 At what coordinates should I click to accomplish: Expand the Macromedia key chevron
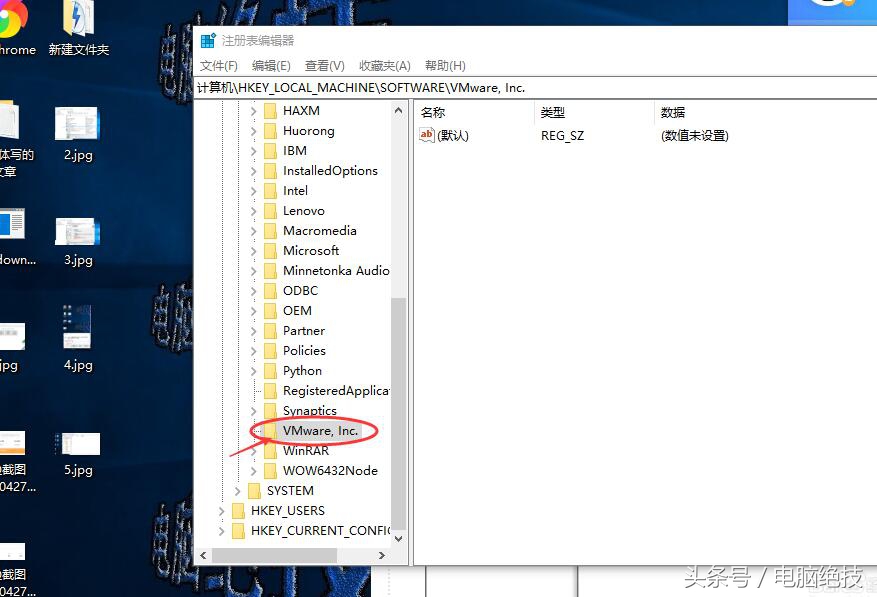pyautogui.click(x=253, y=230)
